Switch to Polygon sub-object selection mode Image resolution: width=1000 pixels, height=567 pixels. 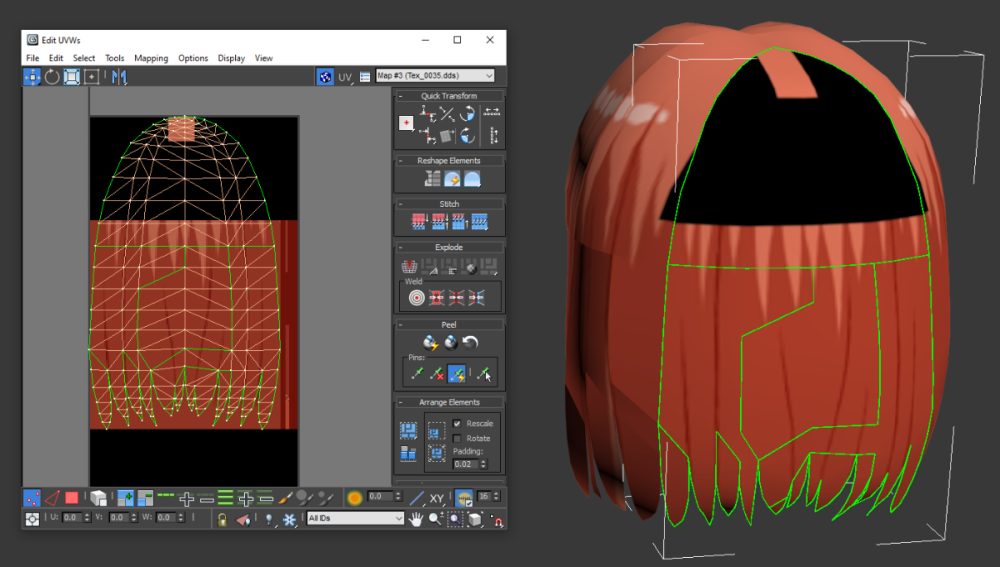(72, 498)
